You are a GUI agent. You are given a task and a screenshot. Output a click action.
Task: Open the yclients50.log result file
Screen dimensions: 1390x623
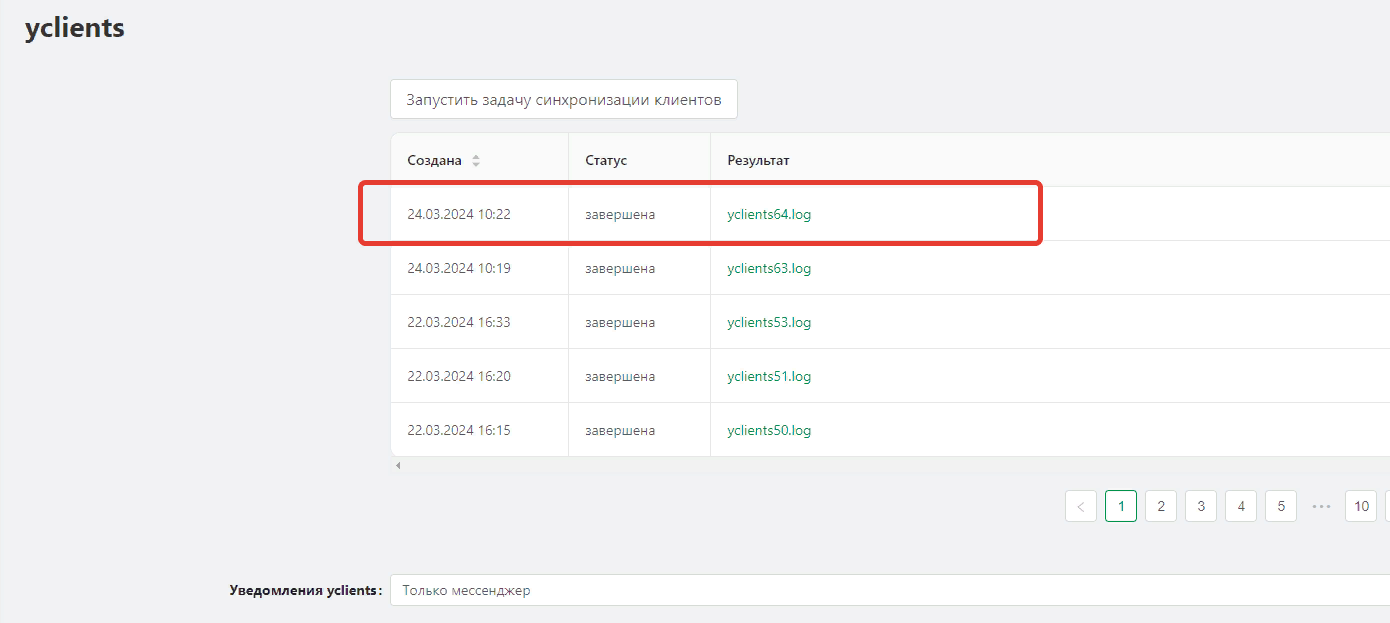769,430
